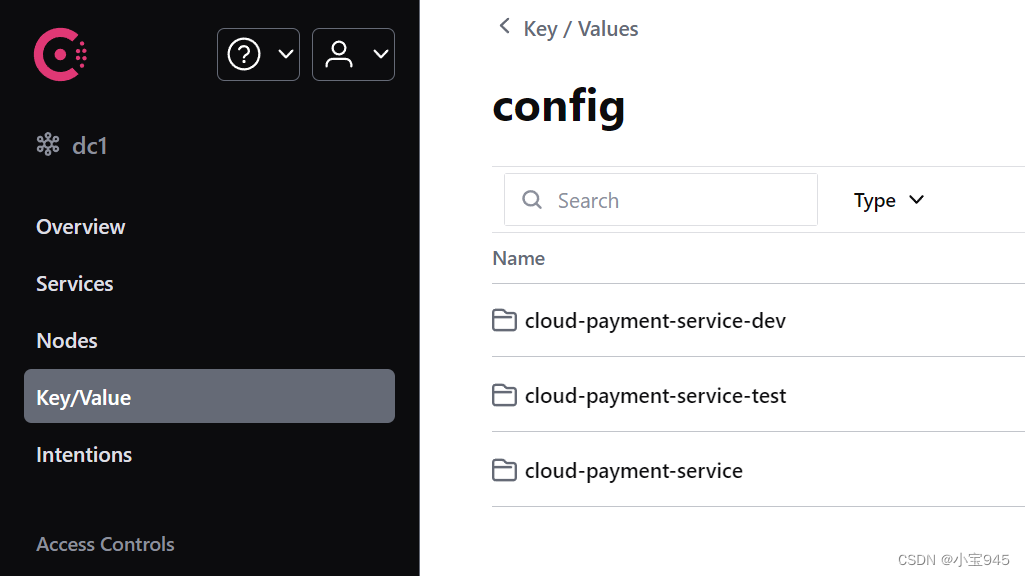The height and width of the screenshot is (576, 1025).
Task: Open Access Controls
Action: [105, 544]
